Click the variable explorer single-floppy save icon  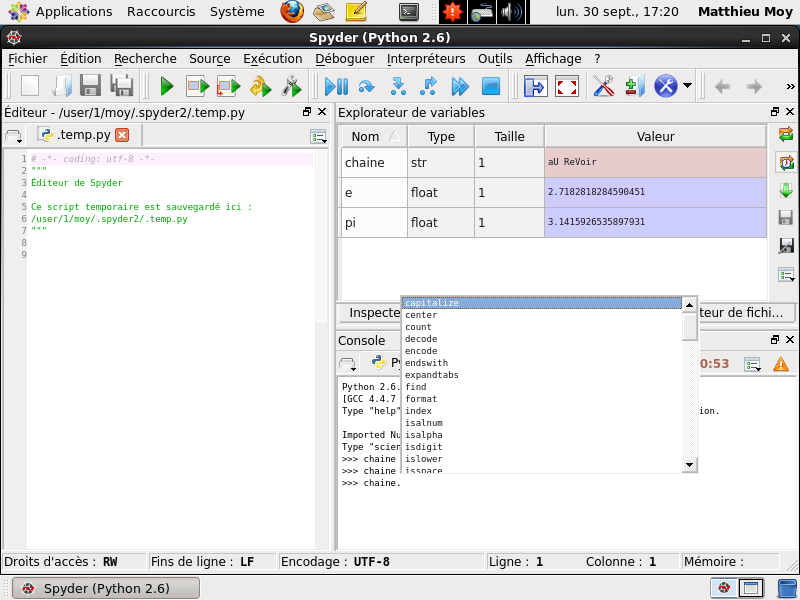786,217
